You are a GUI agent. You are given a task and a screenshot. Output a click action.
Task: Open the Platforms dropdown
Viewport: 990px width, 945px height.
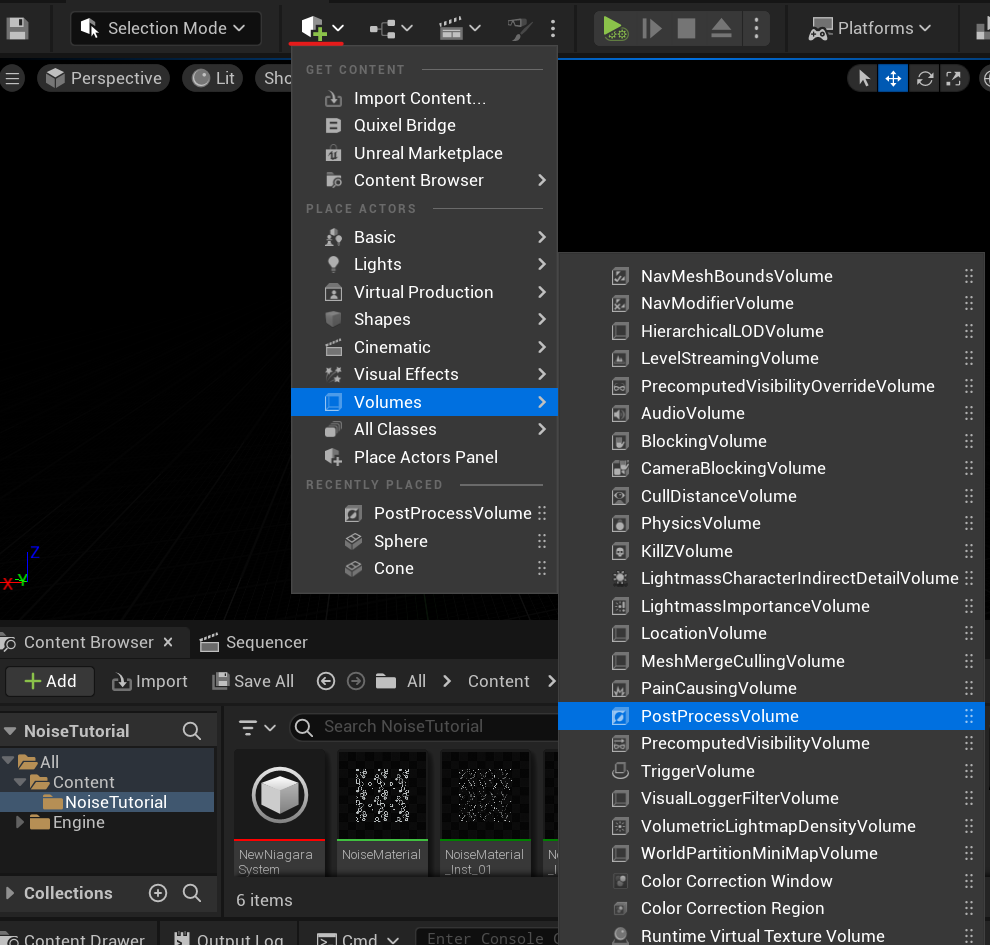(x=870, y=28)
